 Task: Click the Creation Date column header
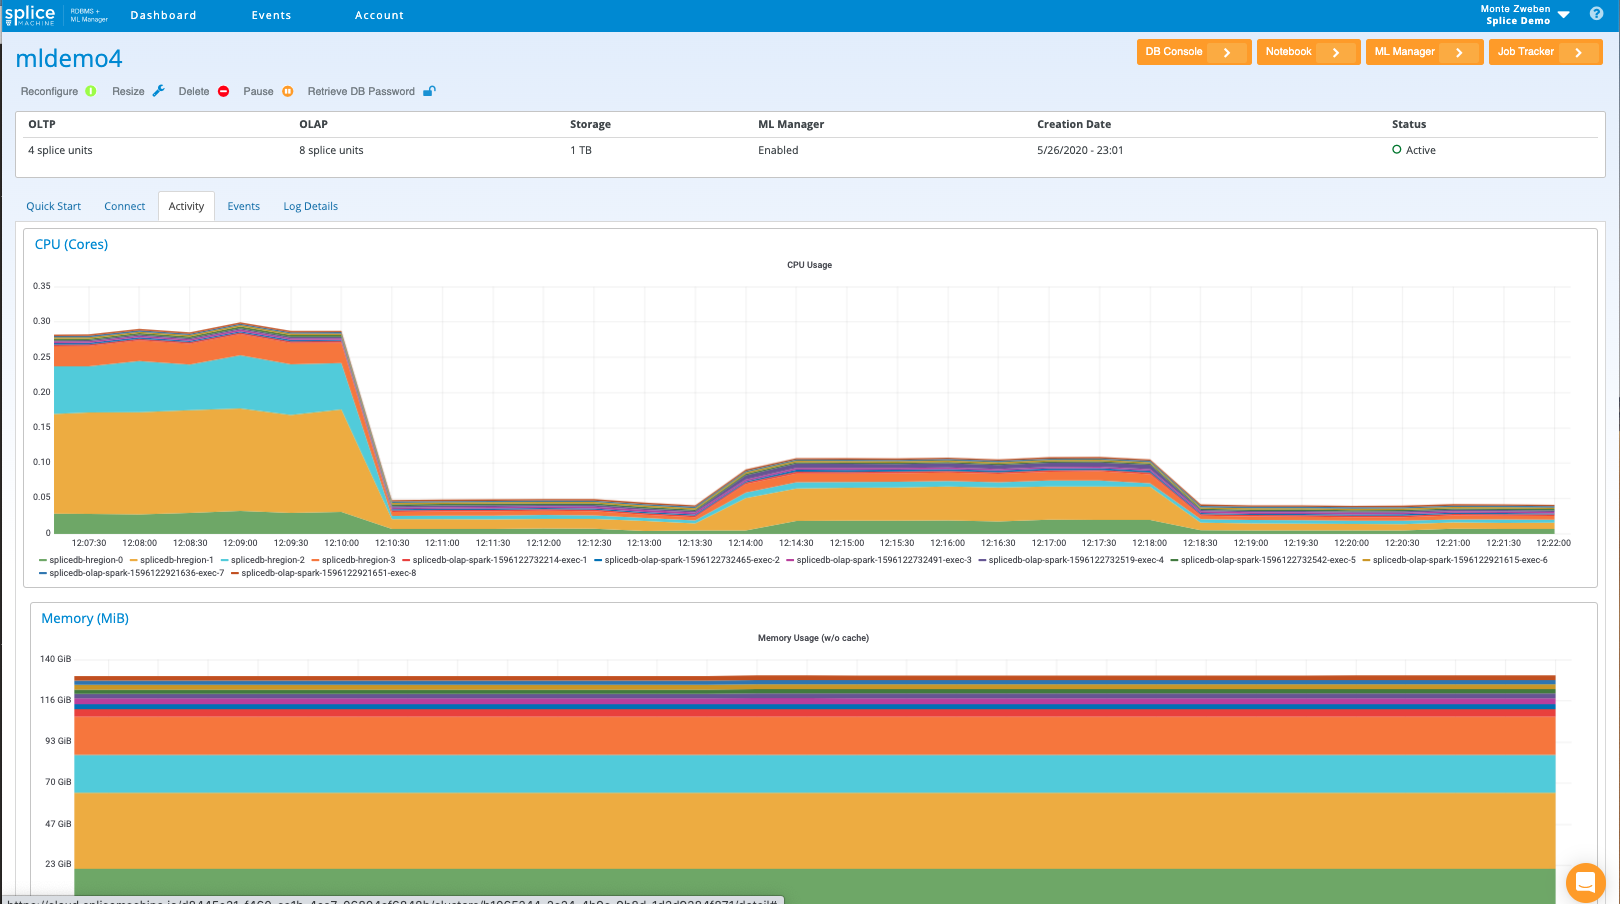(x=1074, y=124)
